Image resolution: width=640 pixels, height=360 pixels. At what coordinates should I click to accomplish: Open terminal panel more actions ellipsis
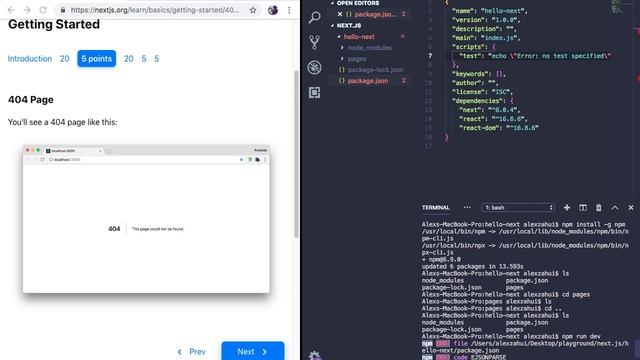point(467,207)
